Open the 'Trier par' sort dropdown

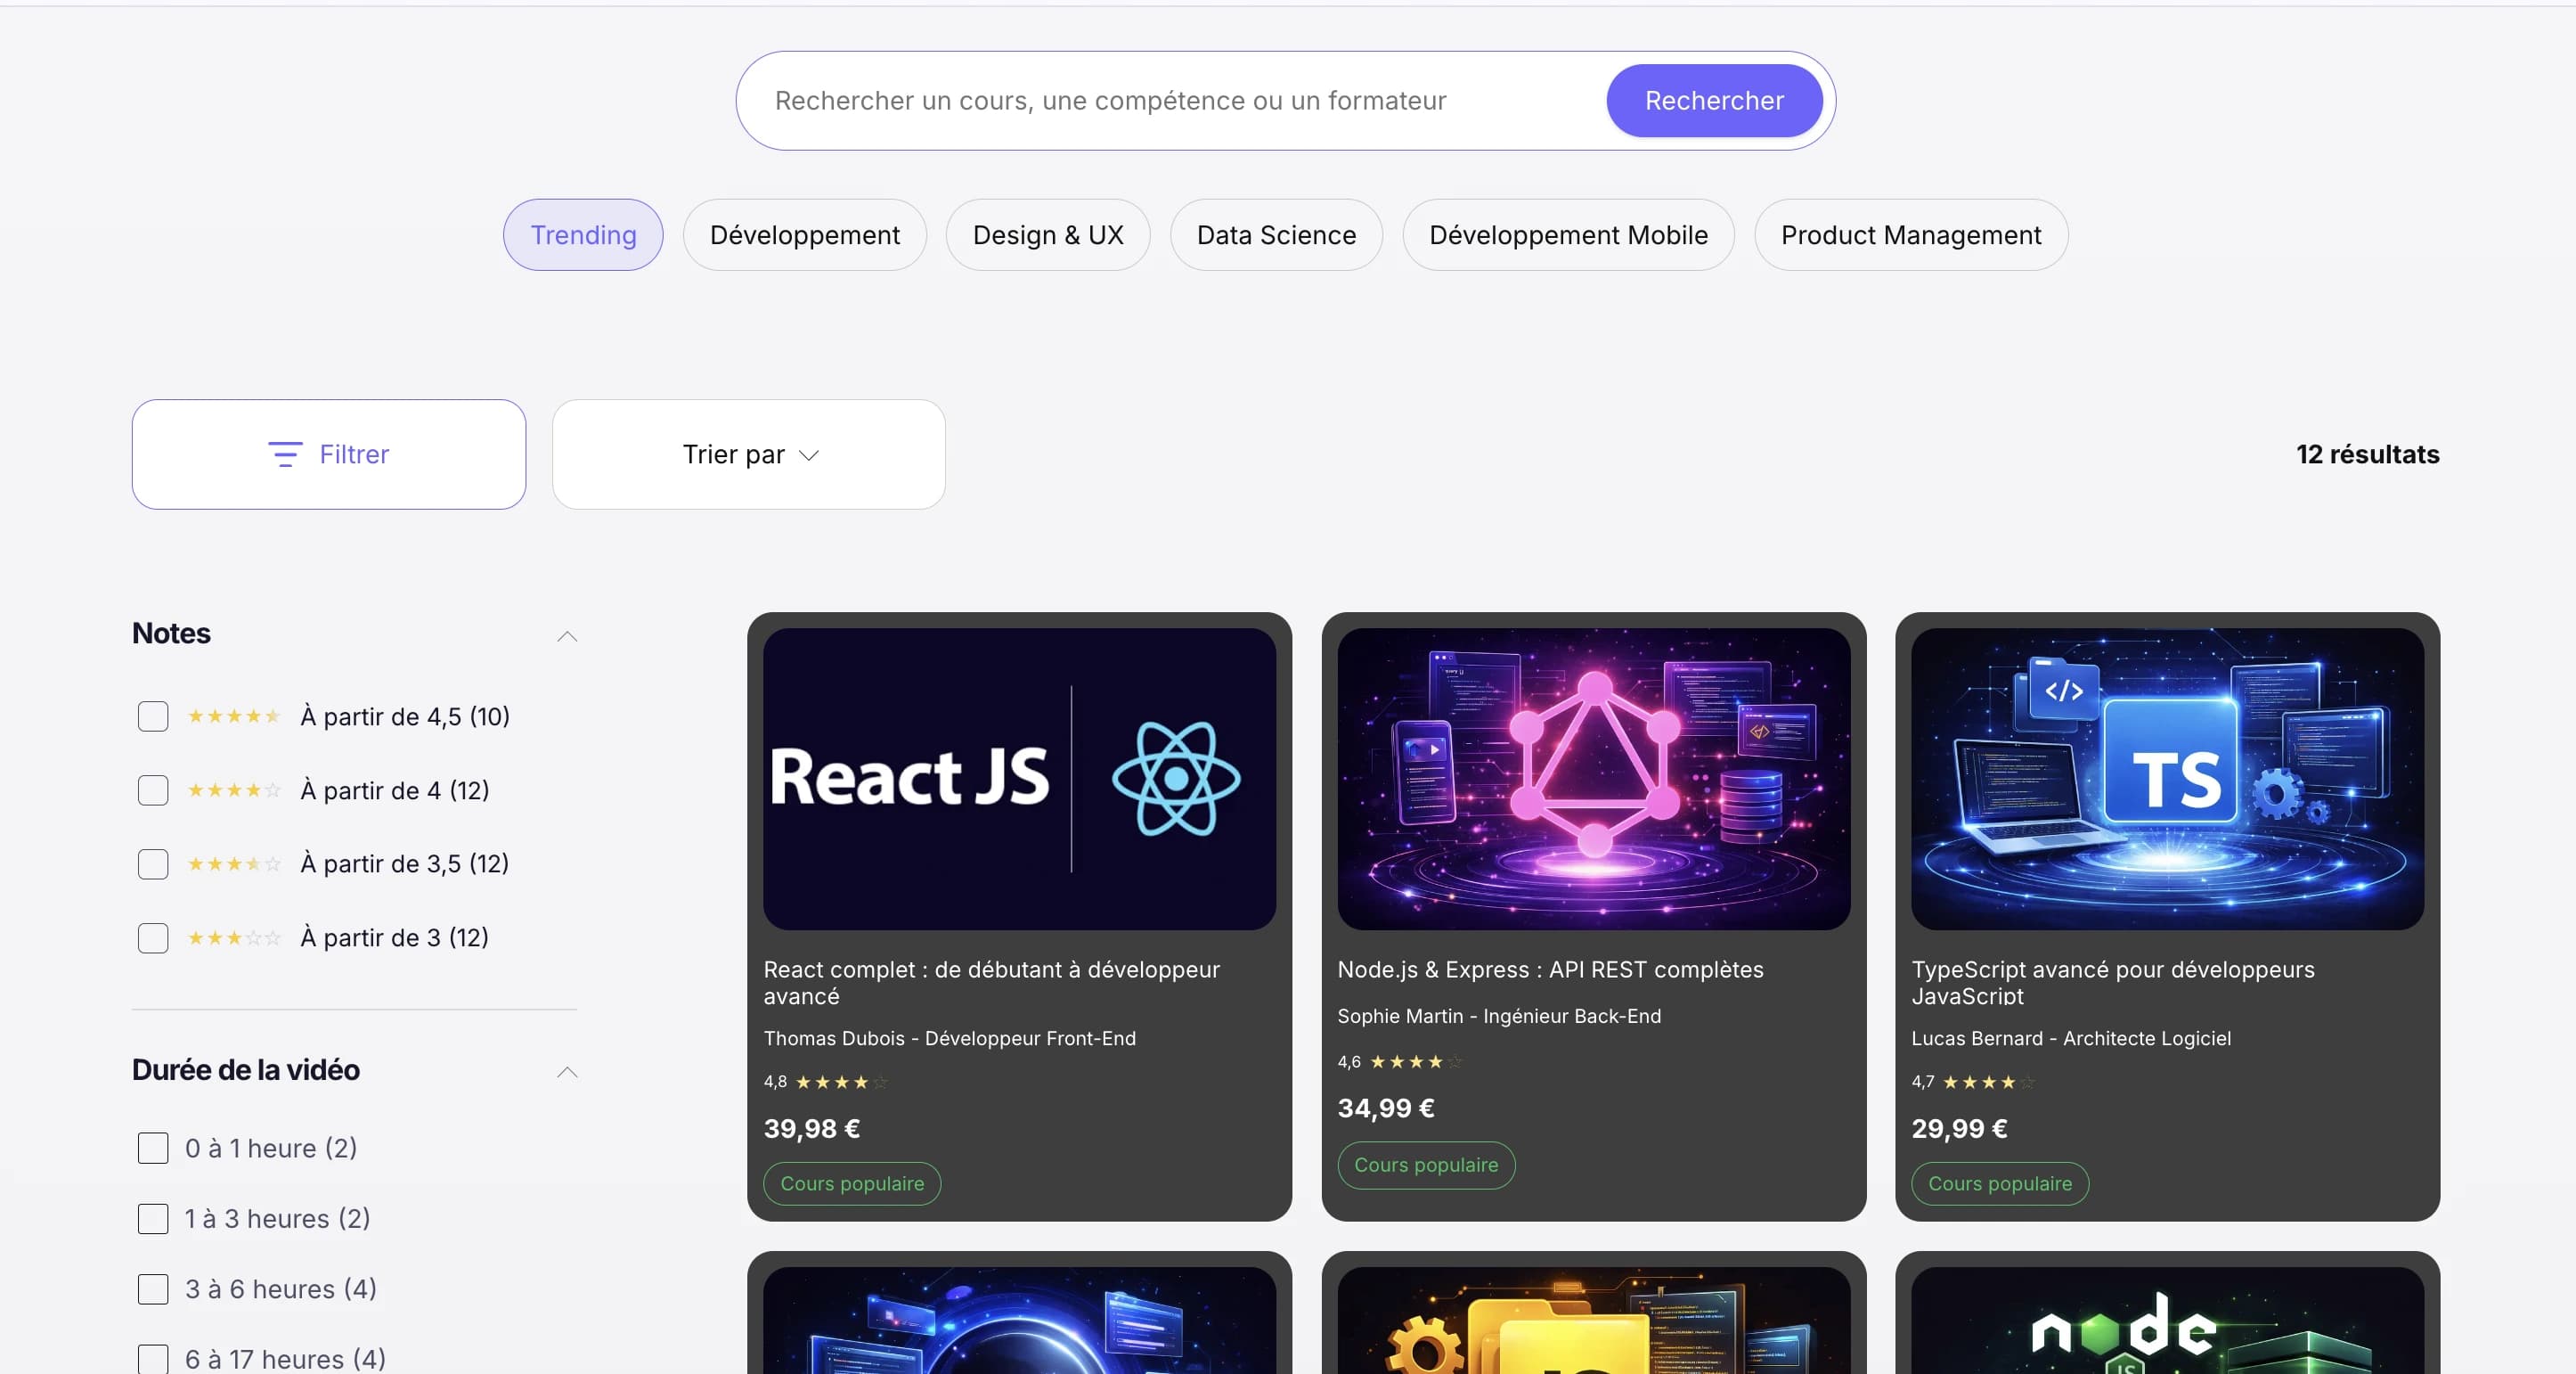(748, 455)
